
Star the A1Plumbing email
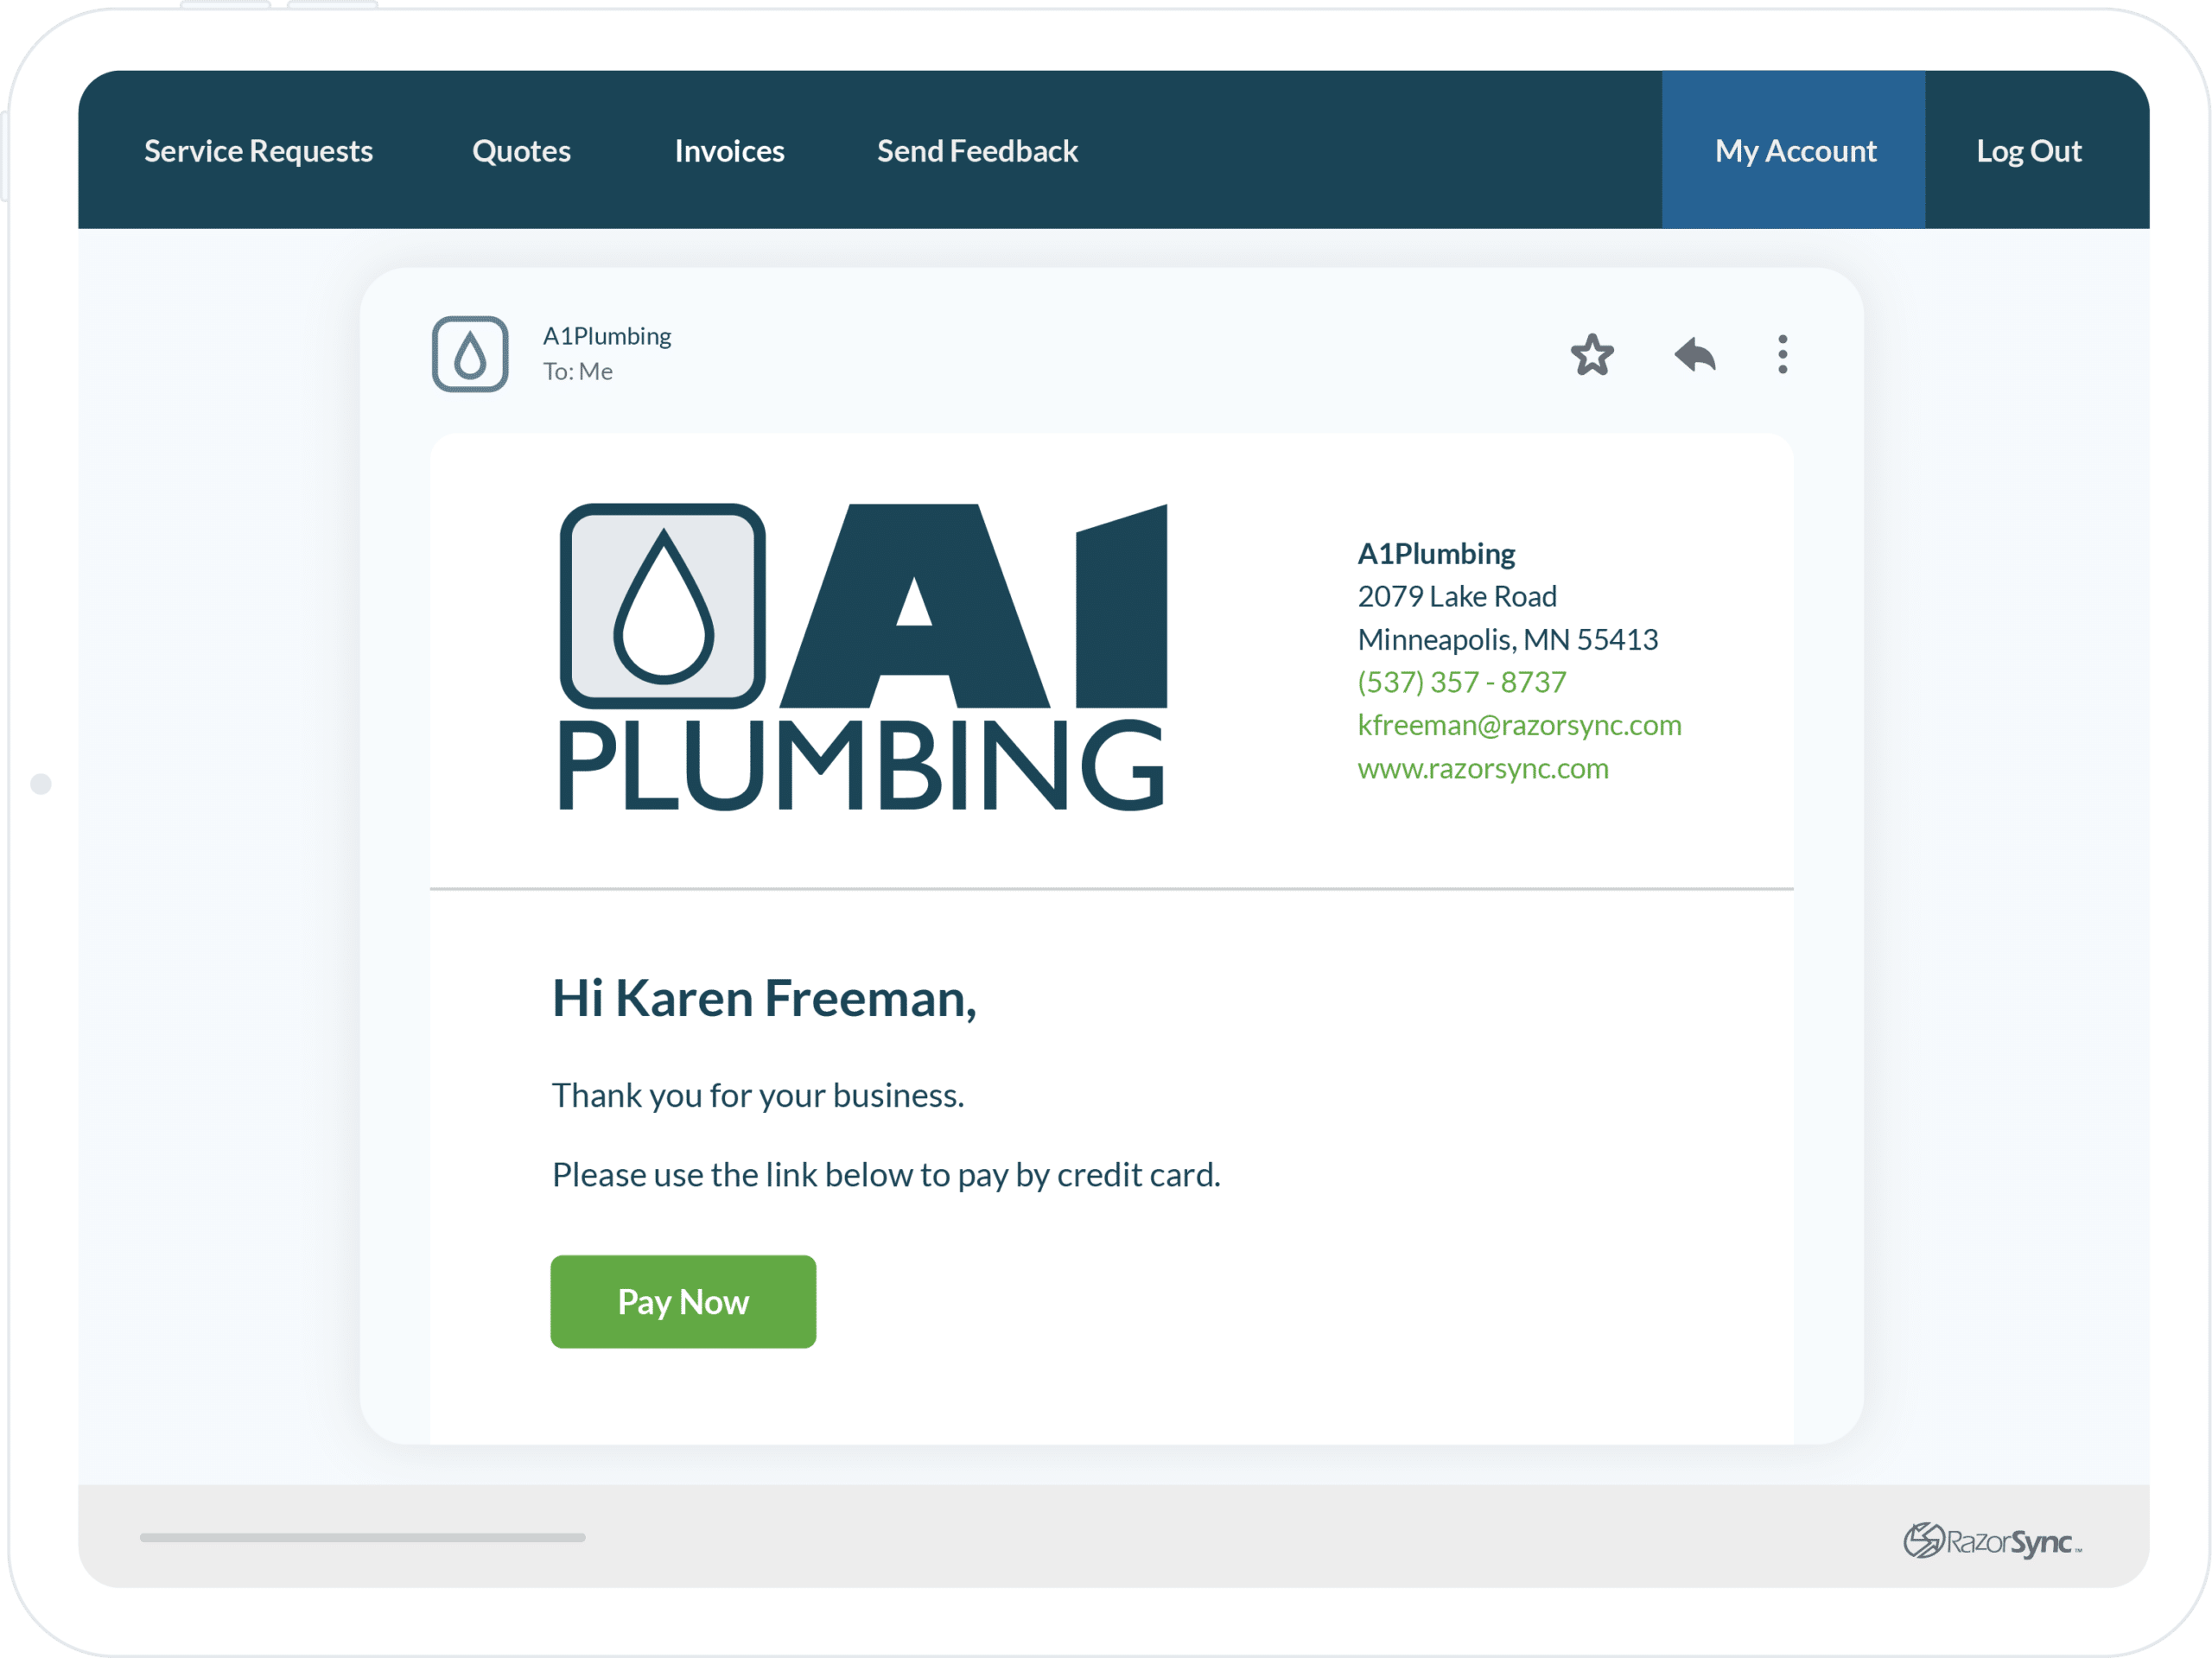point(1591,355)
